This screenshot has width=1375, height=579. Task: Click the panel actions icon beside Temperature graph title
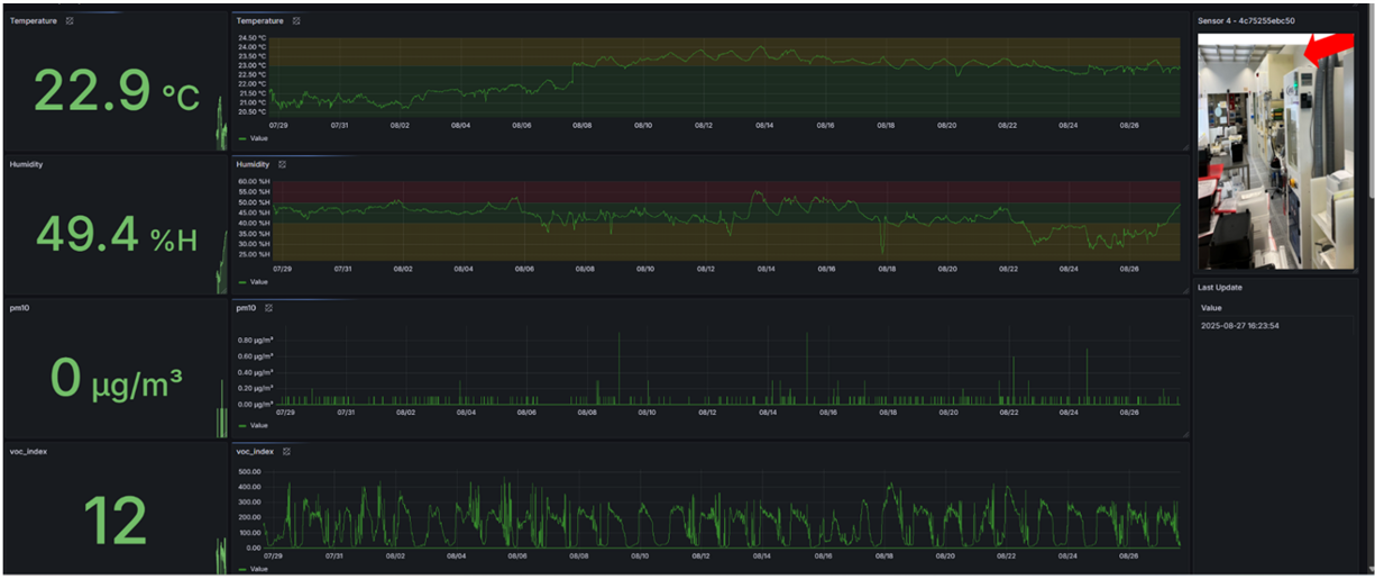[298, 21]
